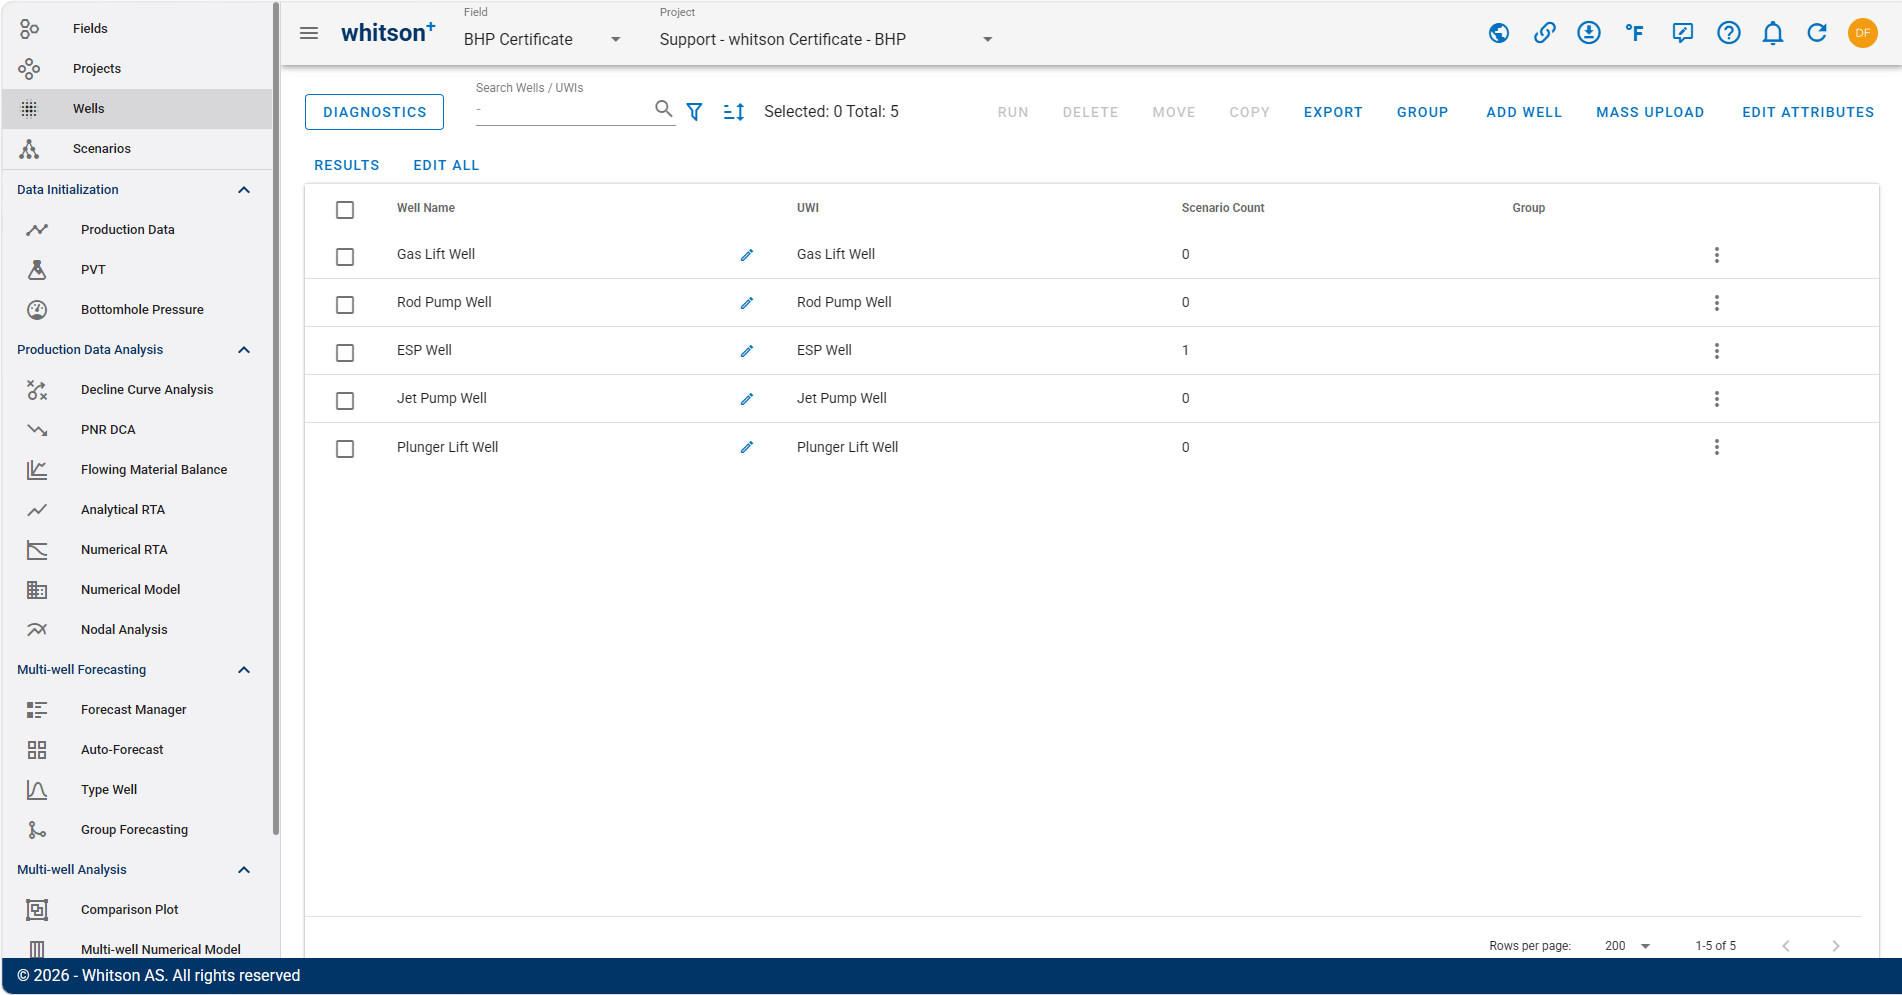The image size is (1902, 995).
Task: Open Type Well in sidebar
Action: (137, 790)
